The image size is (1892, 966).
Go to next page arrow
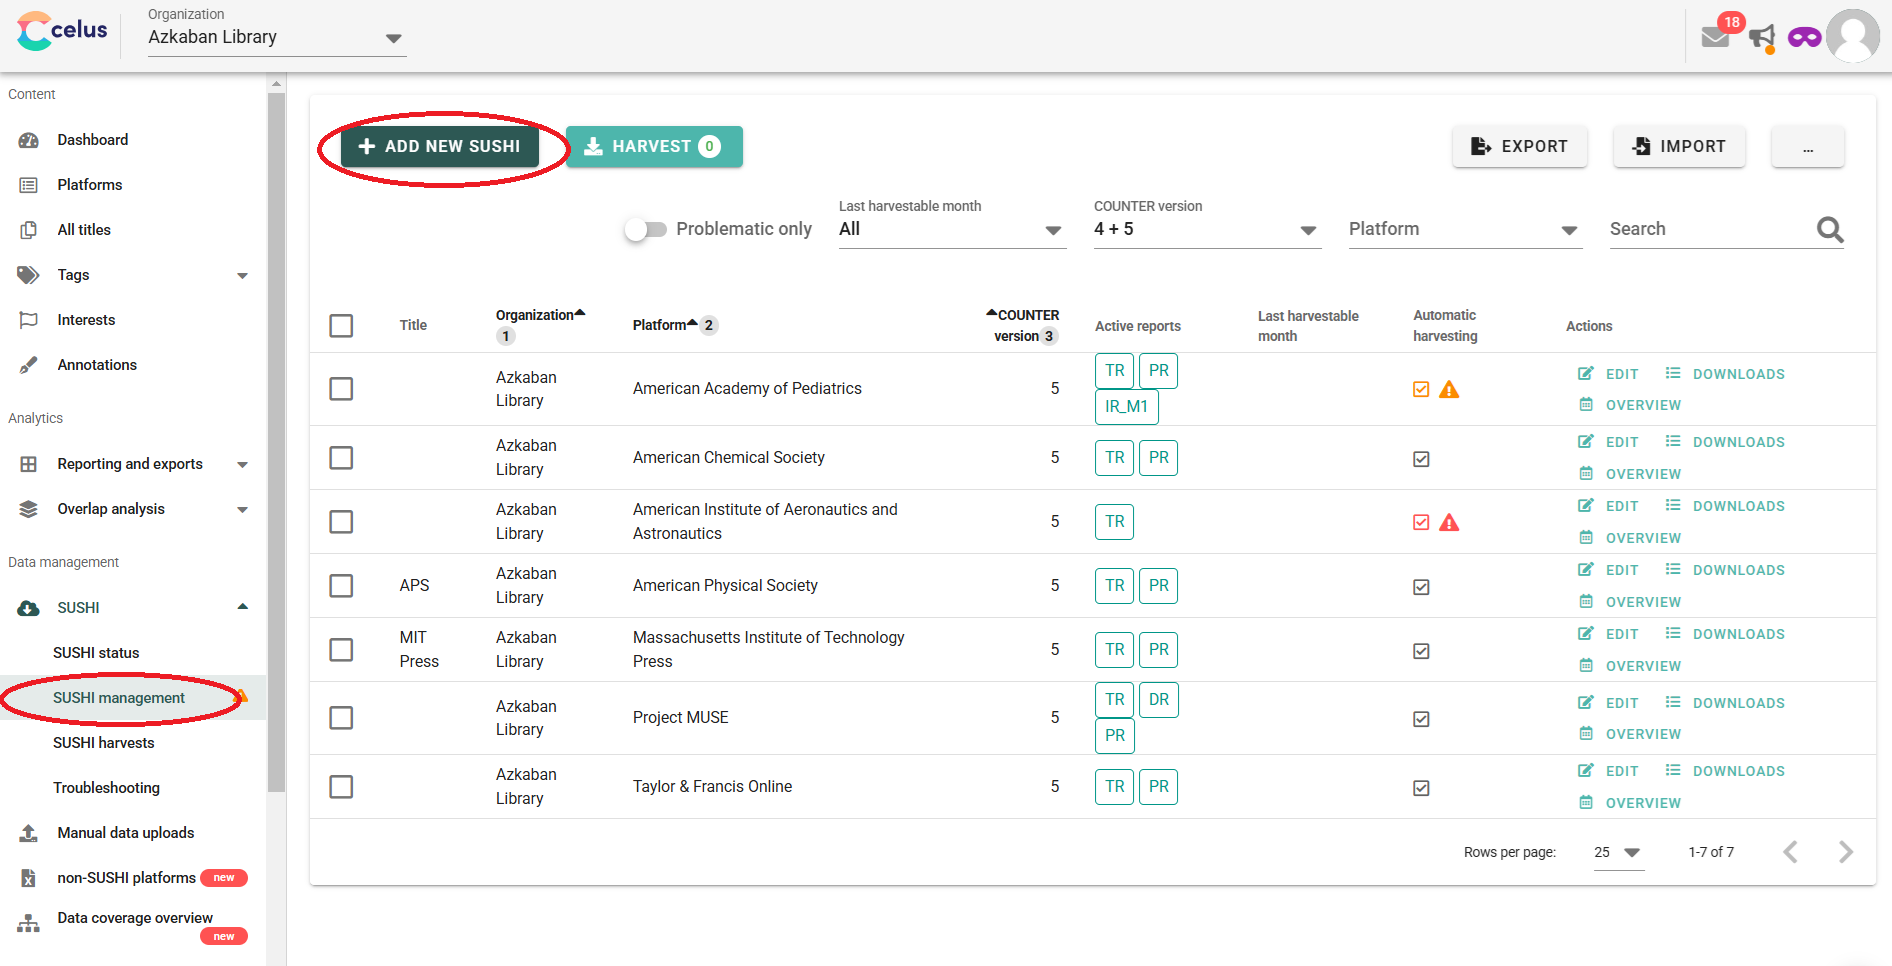click(1846, 852)
